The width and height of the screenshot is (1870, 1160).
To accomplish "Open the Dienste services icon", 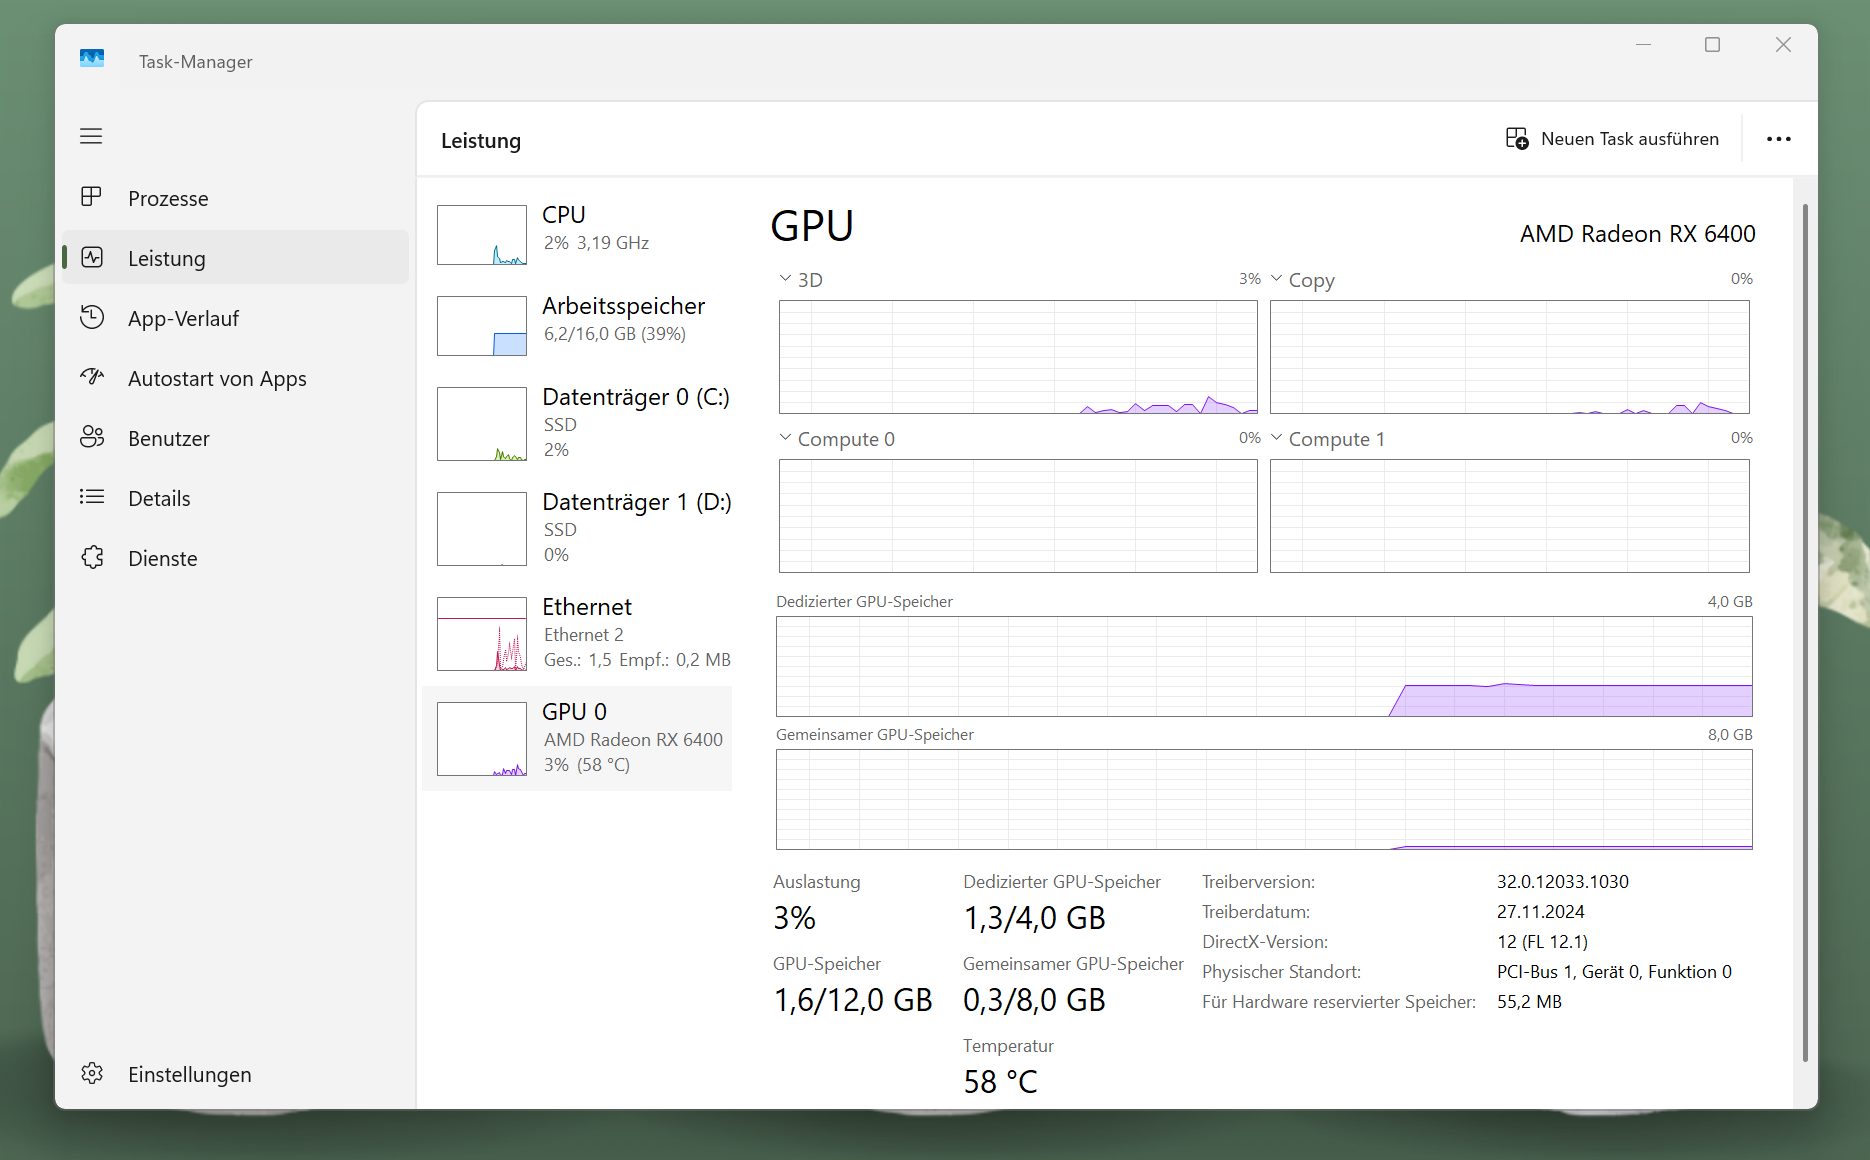I will point(91,557).
